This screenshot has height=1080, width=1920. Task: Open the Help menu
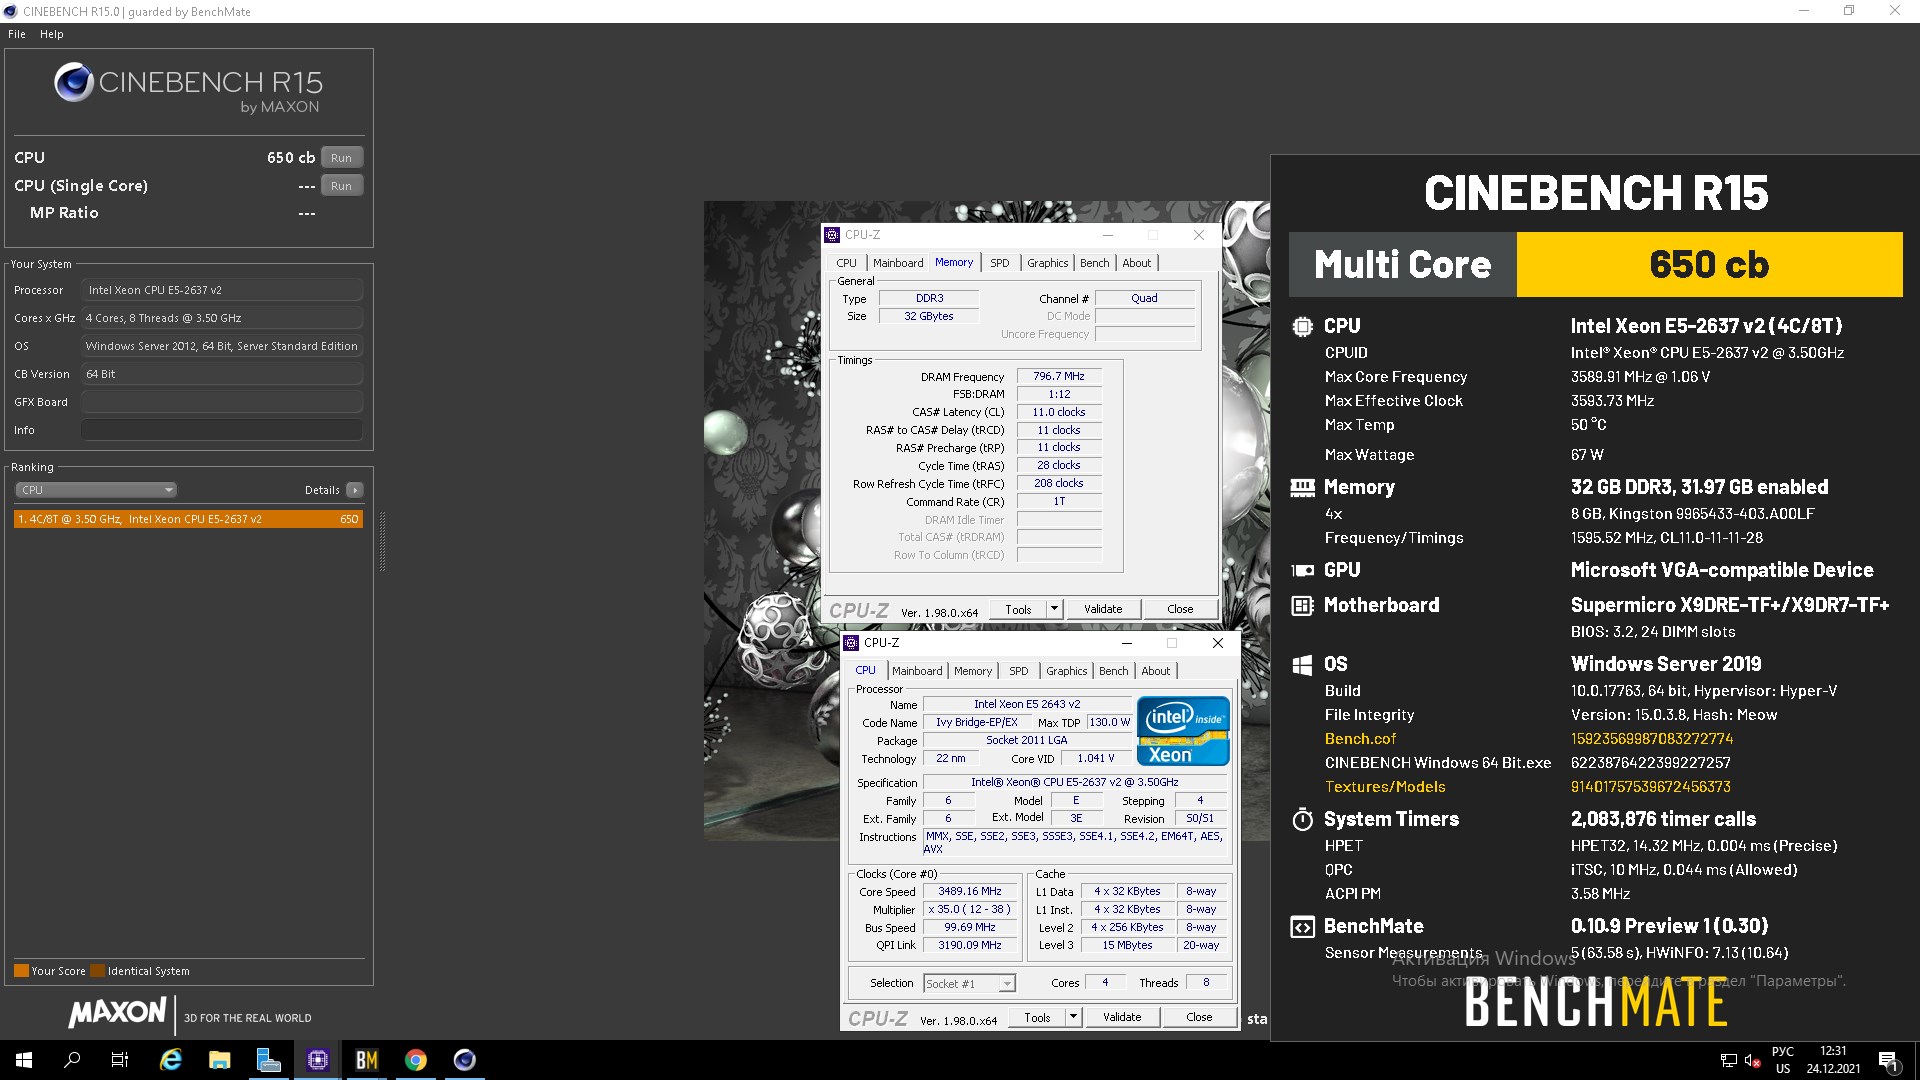pos(52,34)
